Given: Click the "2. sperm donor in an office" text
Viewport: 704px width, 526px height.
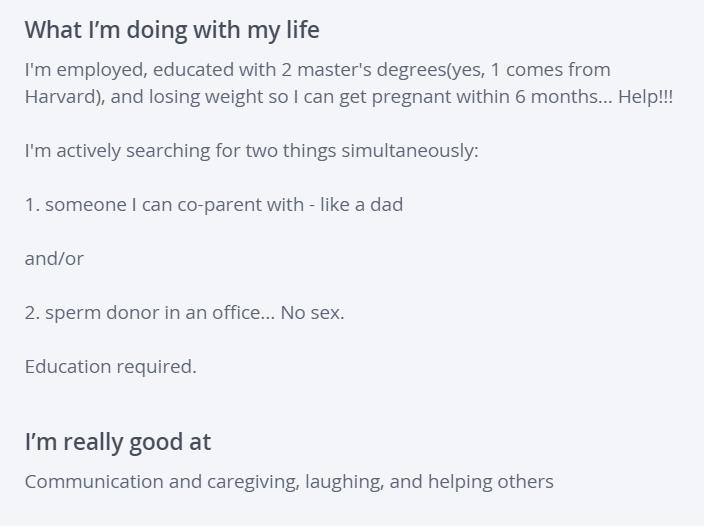Looking at the screenshot, I should coord(146,313).
